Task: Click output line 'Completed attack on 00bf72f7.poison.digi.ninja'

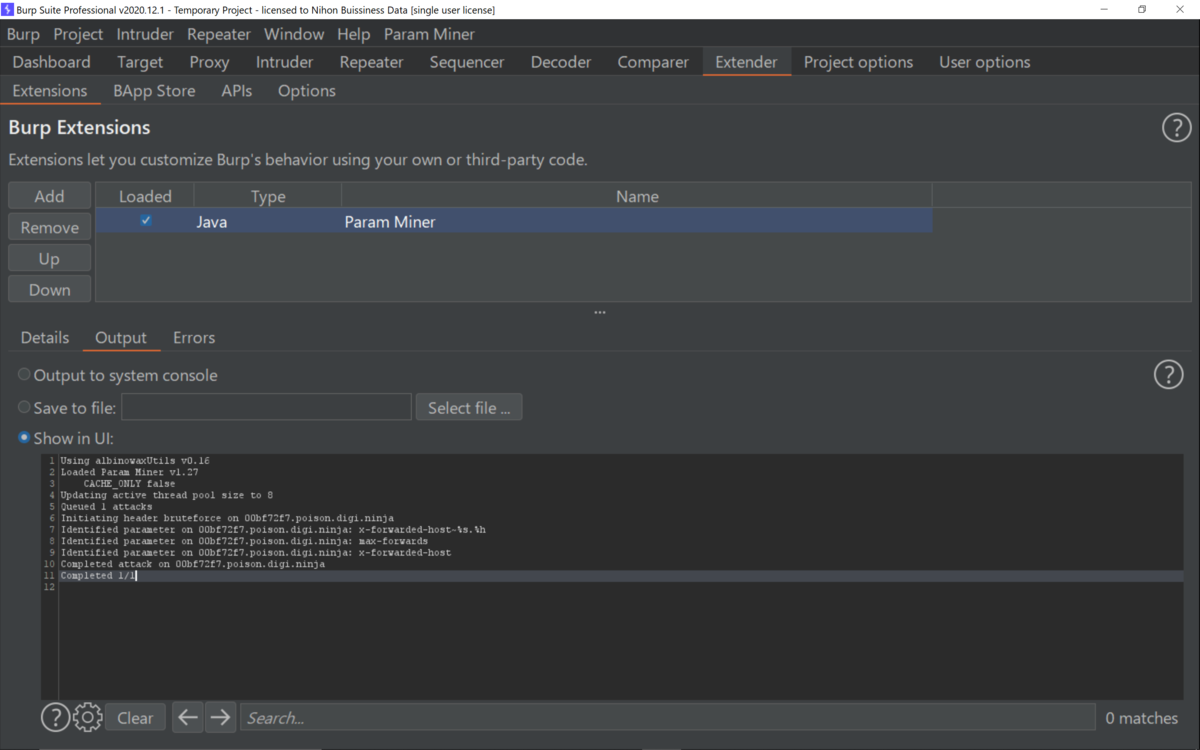Action: pos(192,564)
